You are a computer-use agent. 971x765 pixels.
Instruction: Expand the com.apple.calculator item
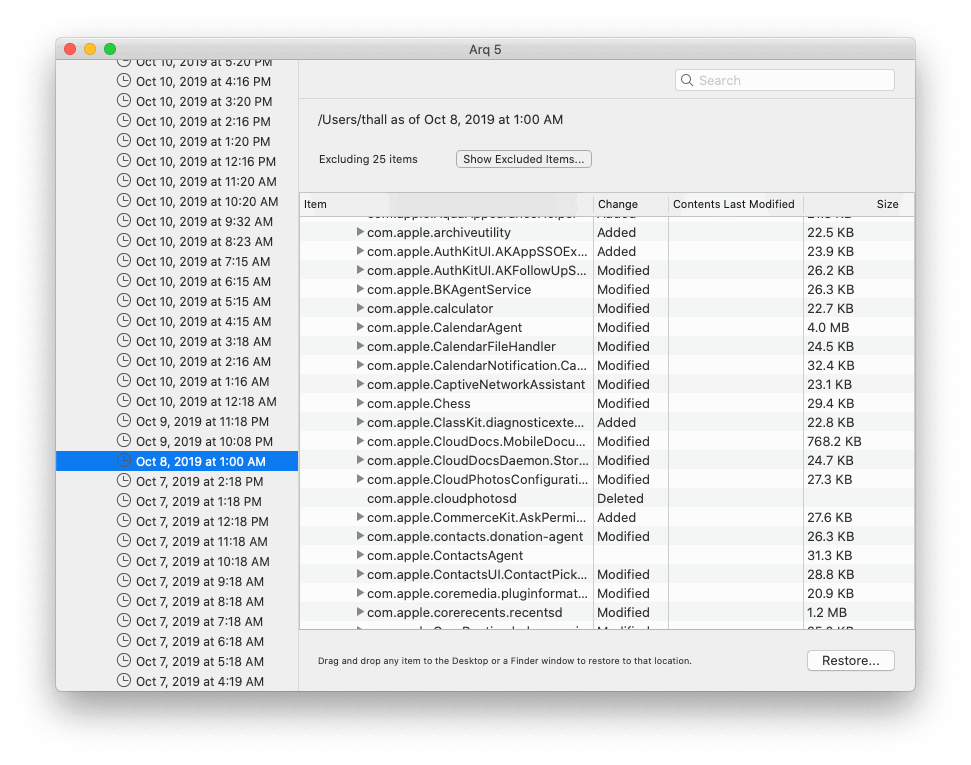(360, 308)
